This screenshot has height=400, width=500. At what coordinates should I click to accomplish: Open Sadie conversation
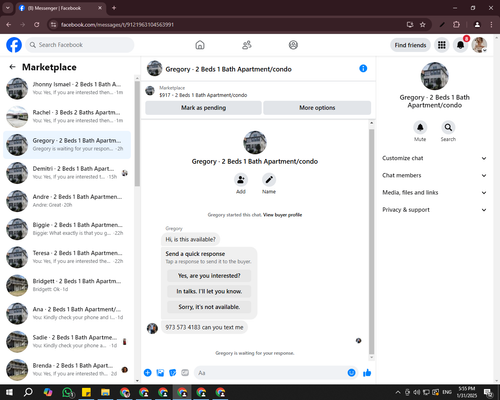(67, 341)
